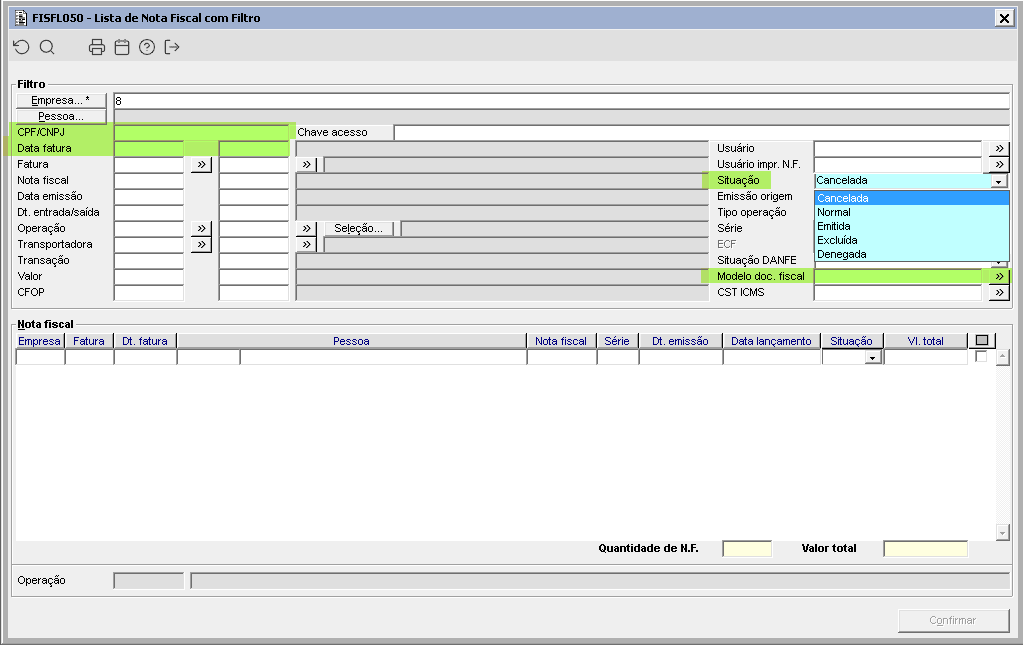
Task: Focus the CST ICMS input field
Action: point(898,293)
